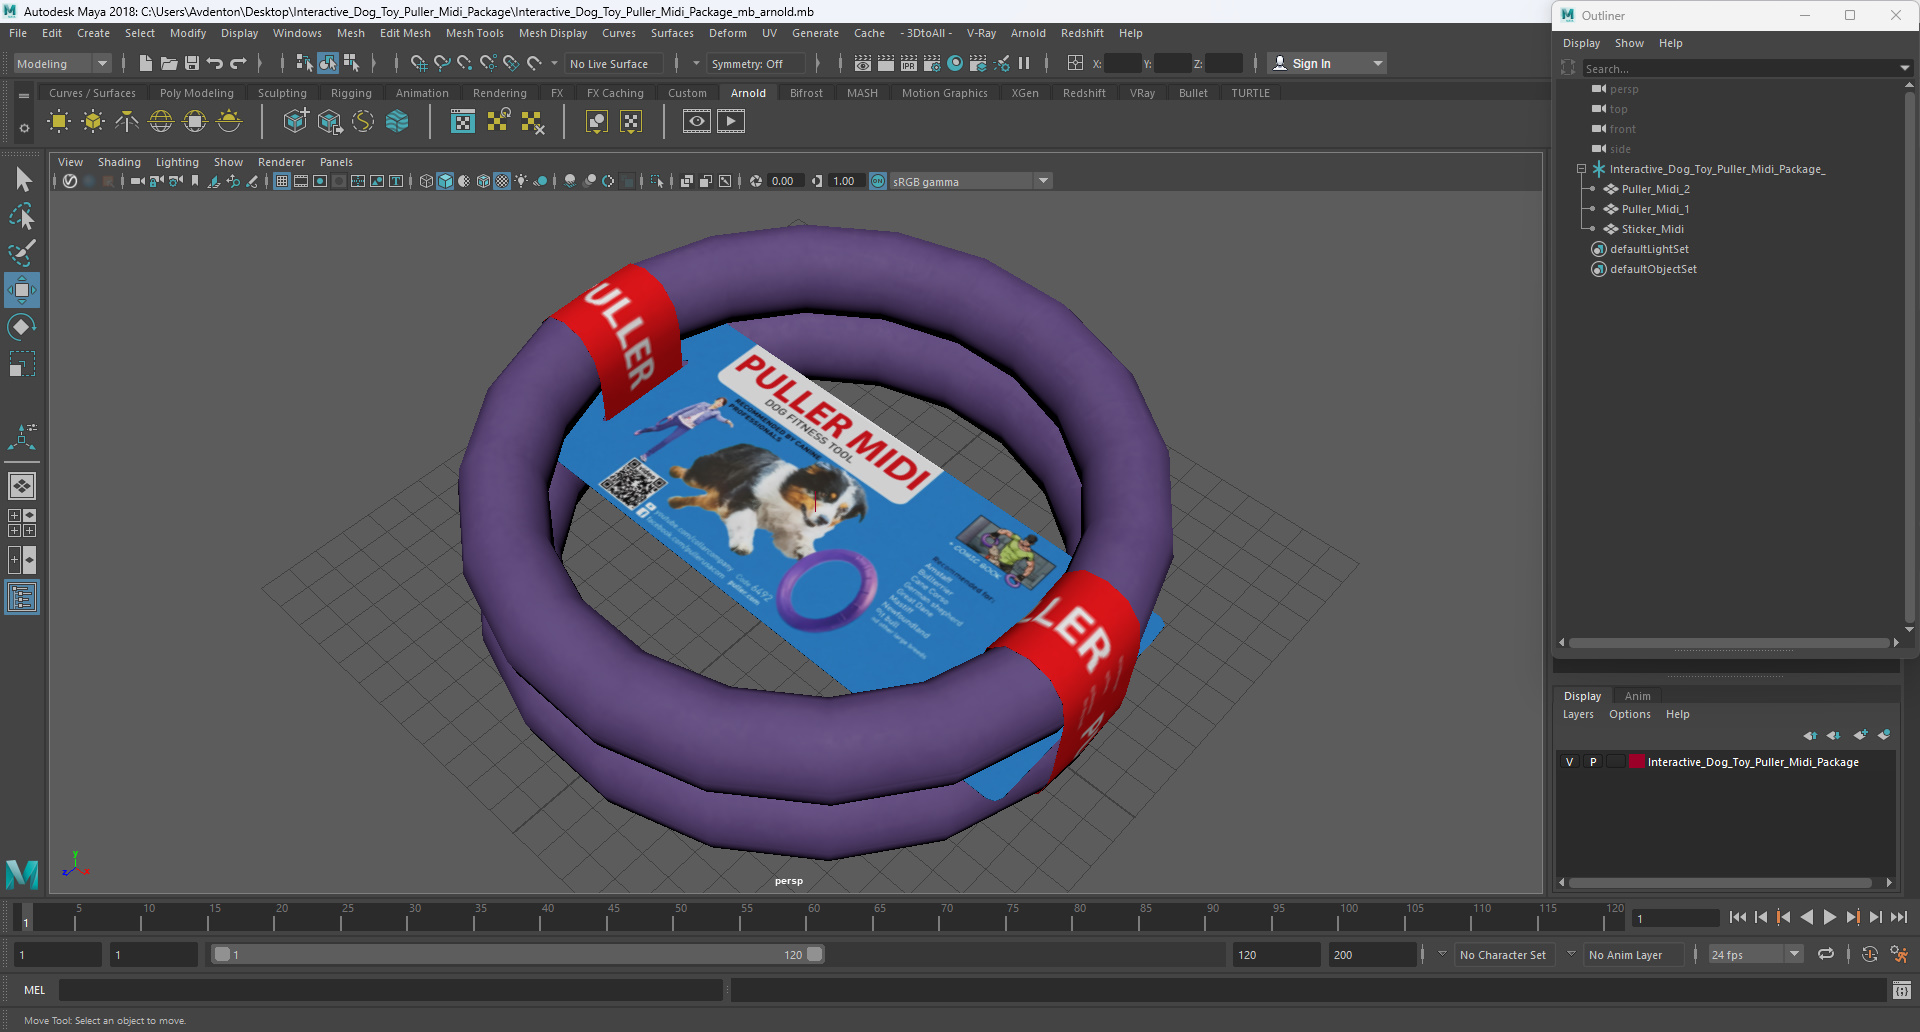Screen dimensions: 1920x1032
Task: Click MEL script language toggle
Action: click(x=35, y=990)
